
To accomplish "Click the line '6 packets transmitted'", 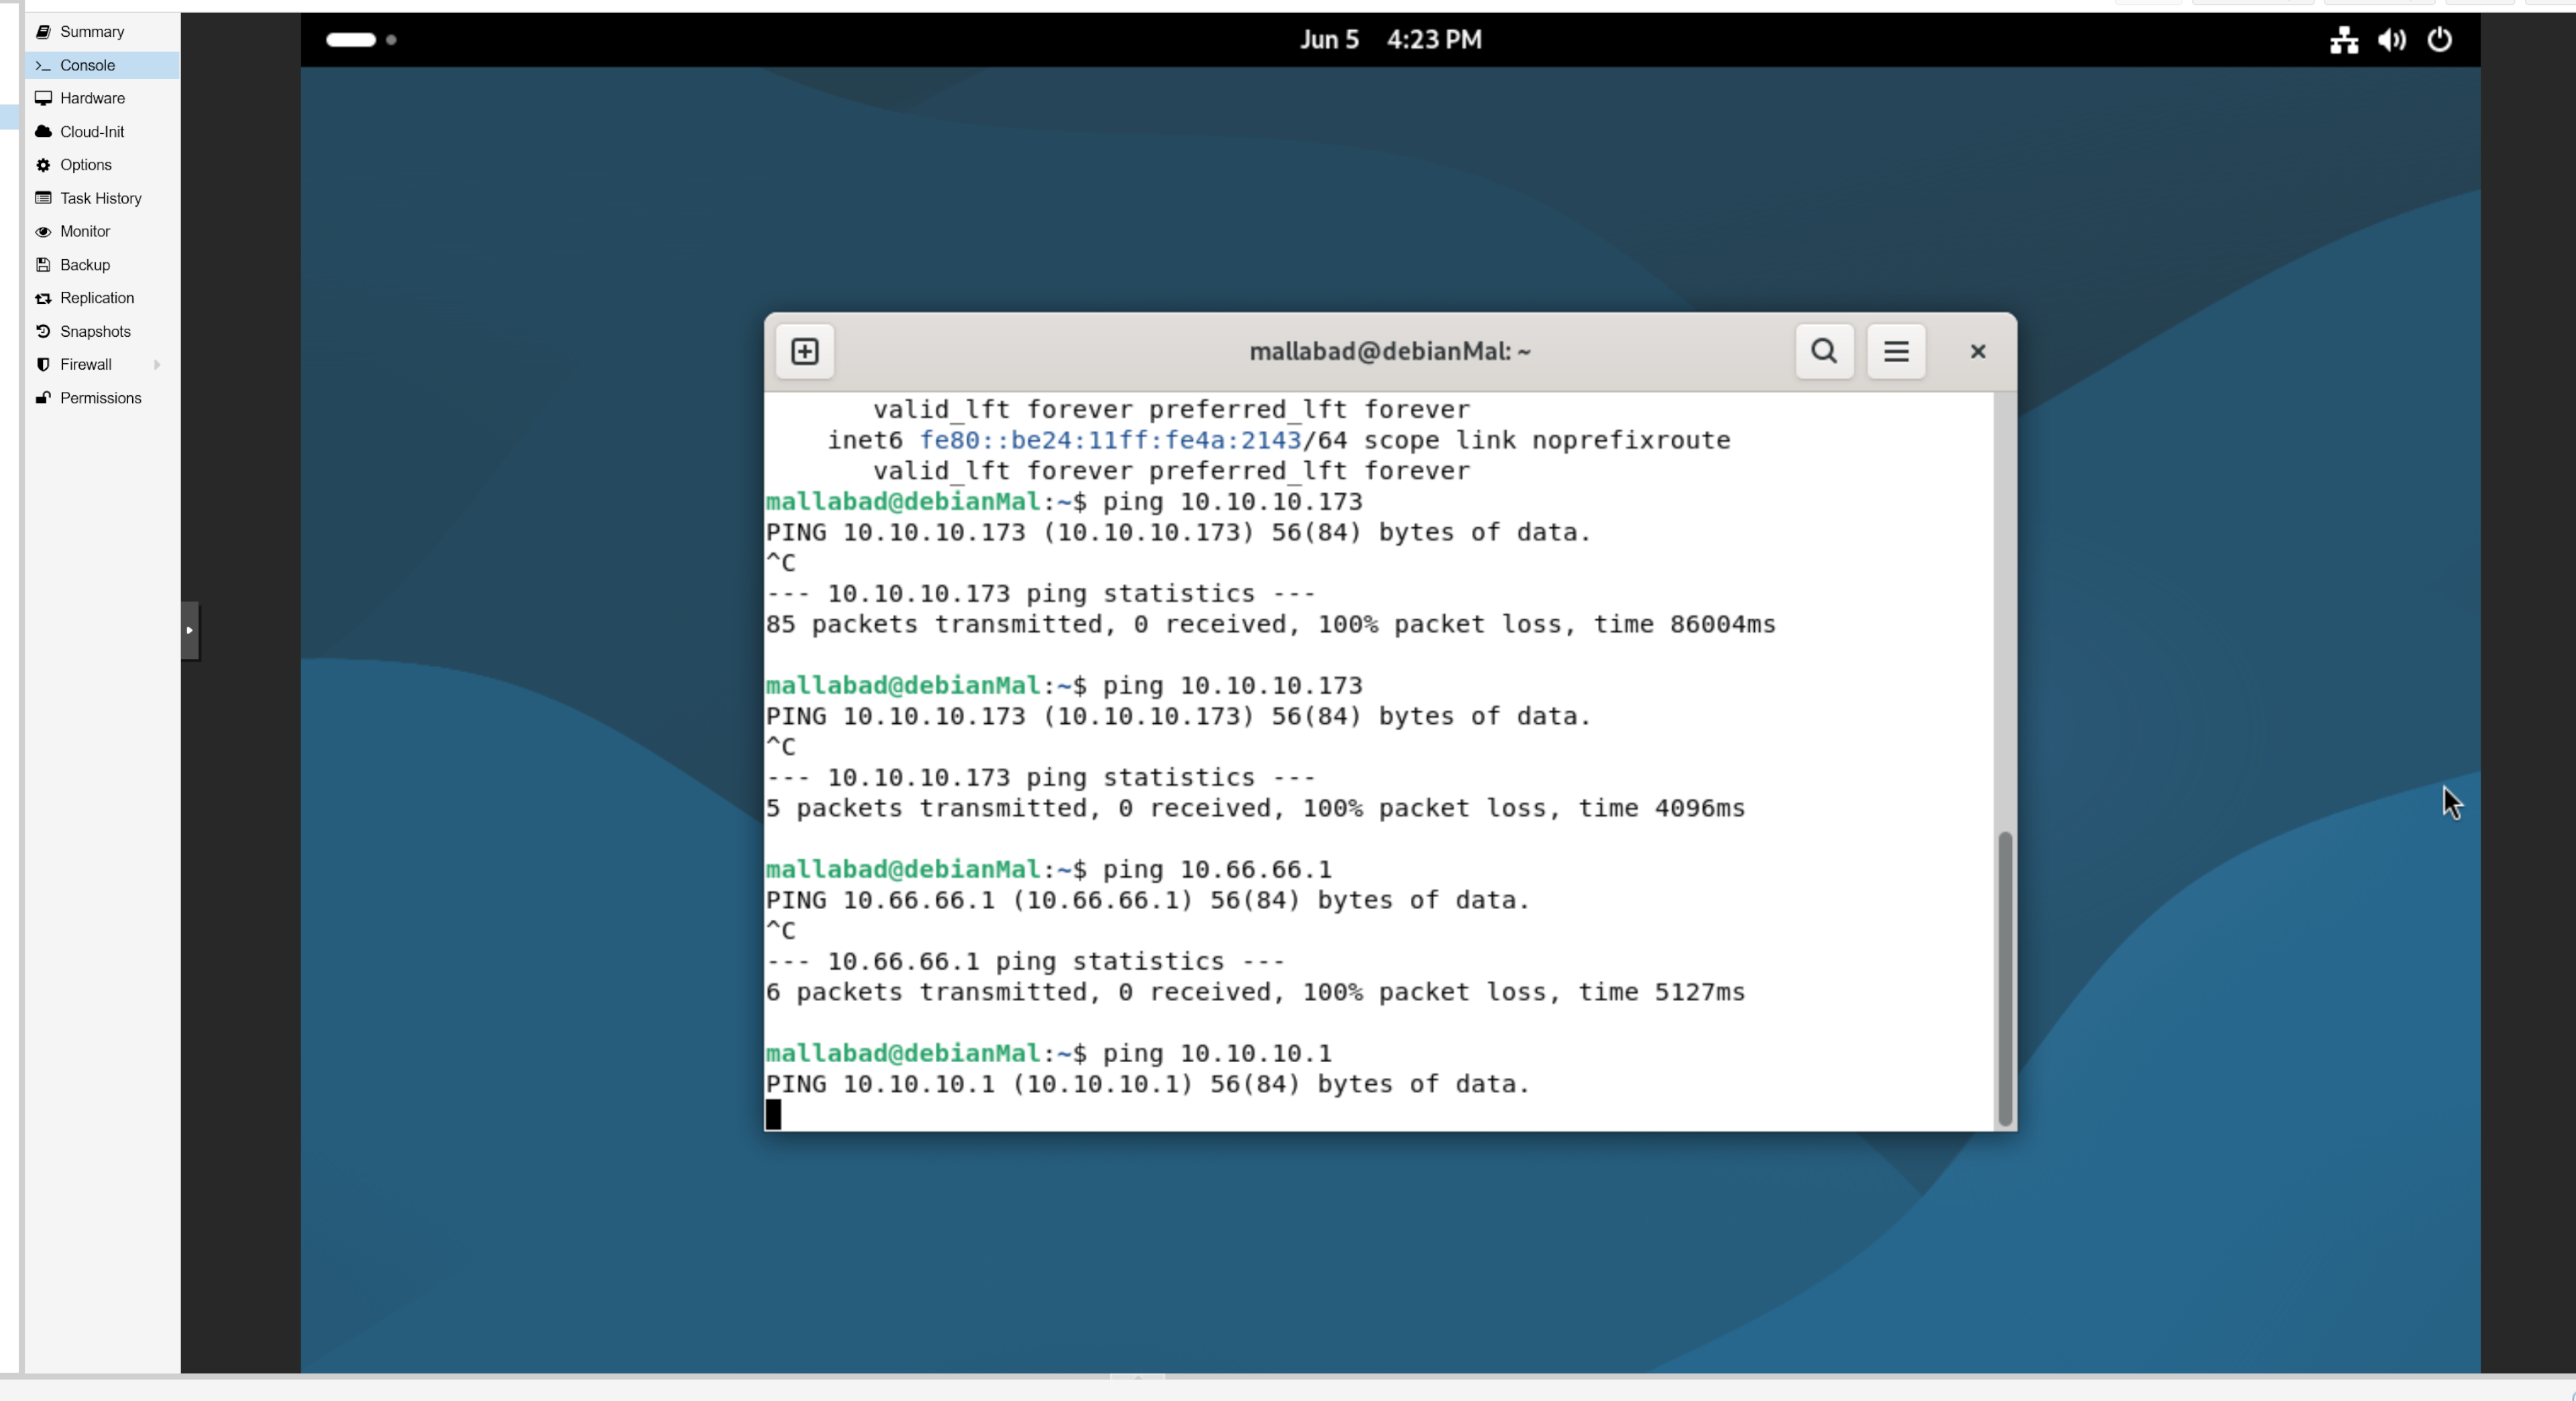I will (1255, 992).
